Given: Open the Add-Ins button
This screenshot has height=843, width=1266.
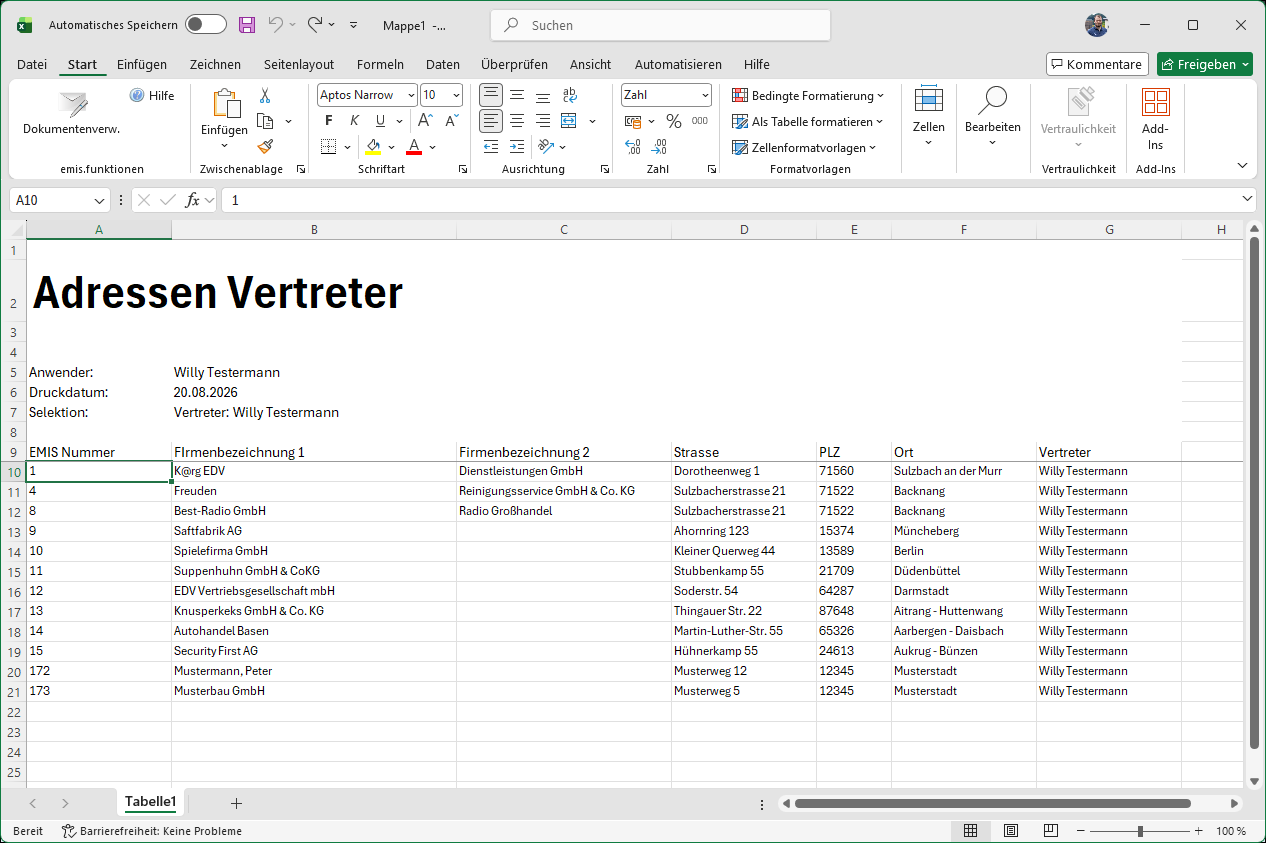Looking at the screenshot, I should tap(1155, 118).
